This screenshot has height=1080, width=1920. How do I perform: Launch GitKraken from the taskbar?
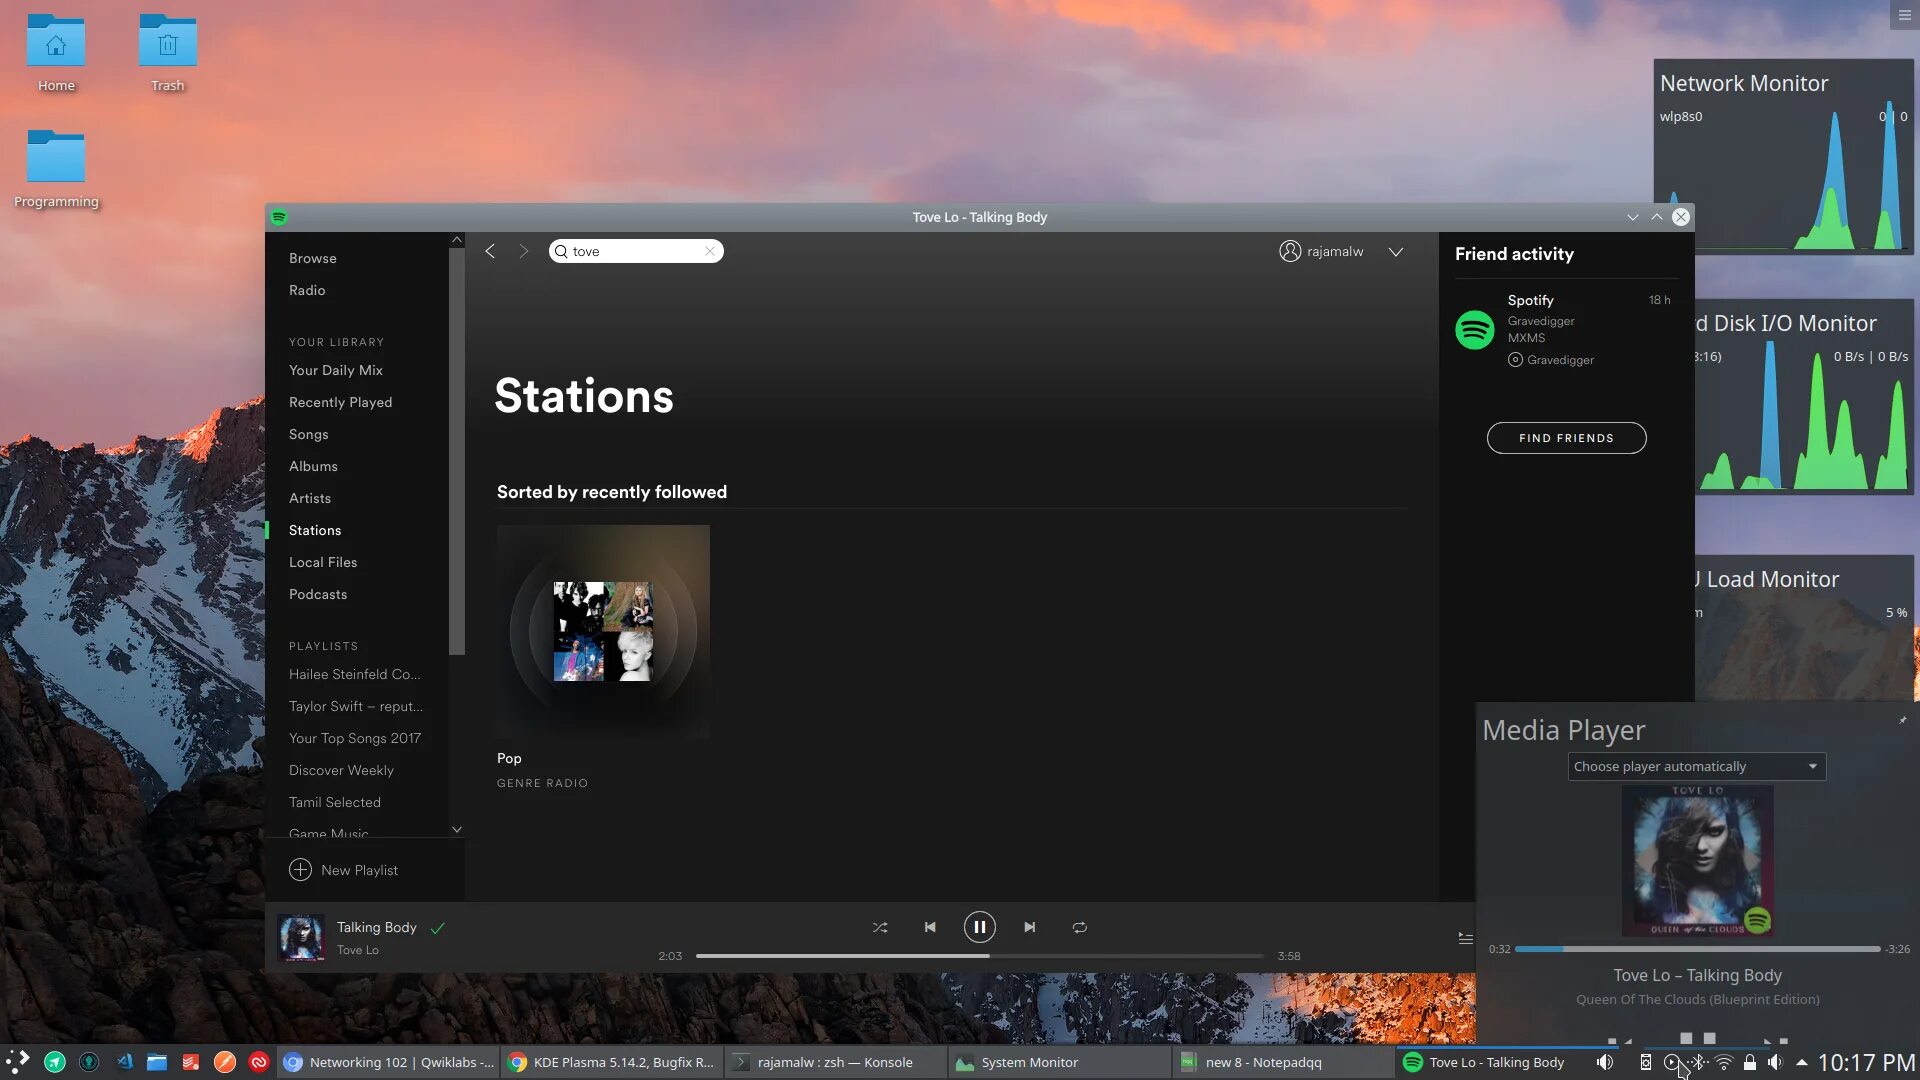(89, 1062)
